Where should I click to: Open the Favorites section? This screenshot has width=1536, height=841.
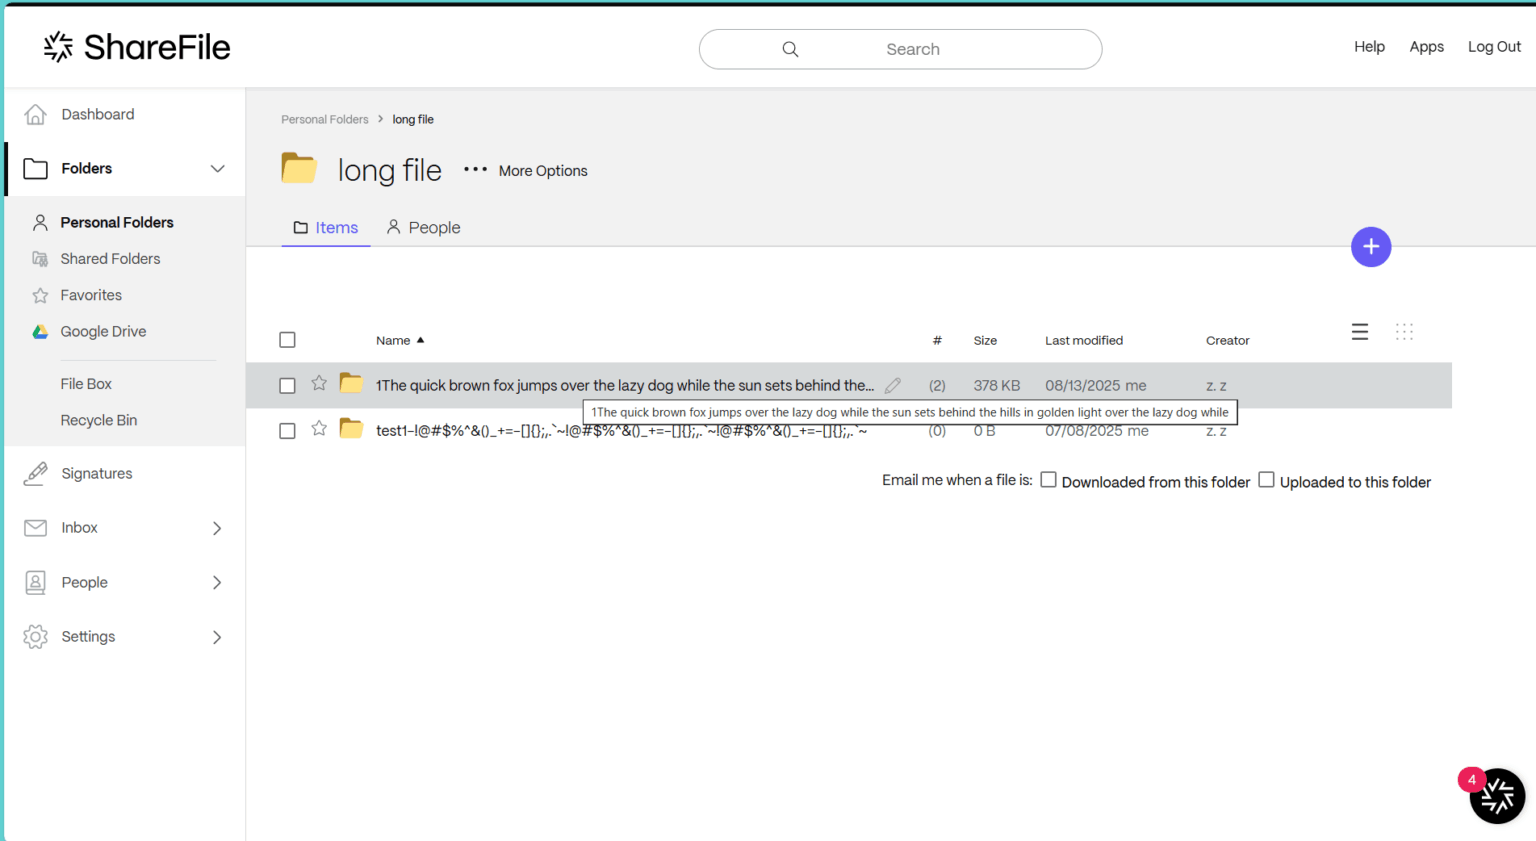[91, 295]
